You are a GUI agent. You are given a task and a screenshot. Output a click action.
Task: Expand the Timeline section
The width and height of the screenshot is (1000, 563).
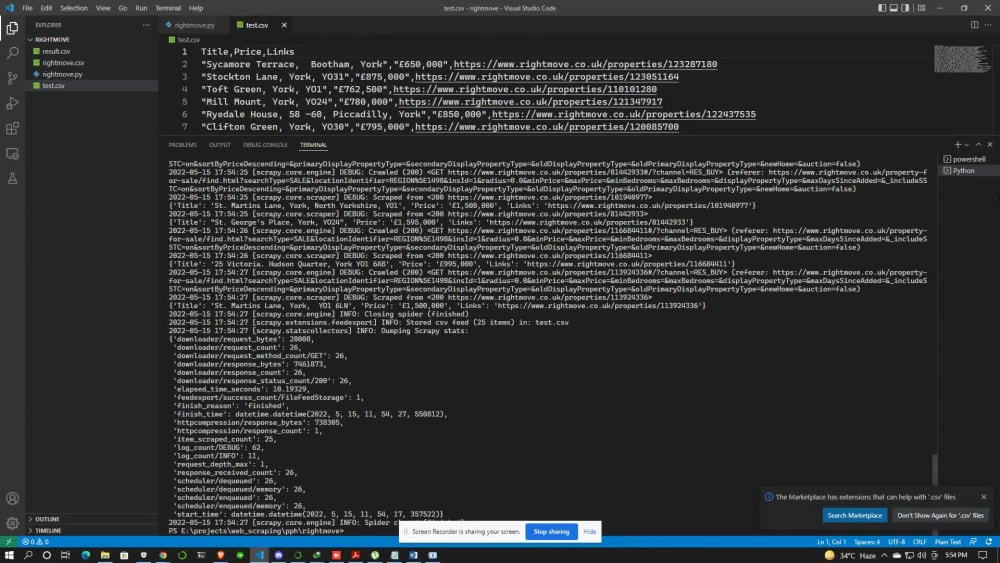[92, 530]
